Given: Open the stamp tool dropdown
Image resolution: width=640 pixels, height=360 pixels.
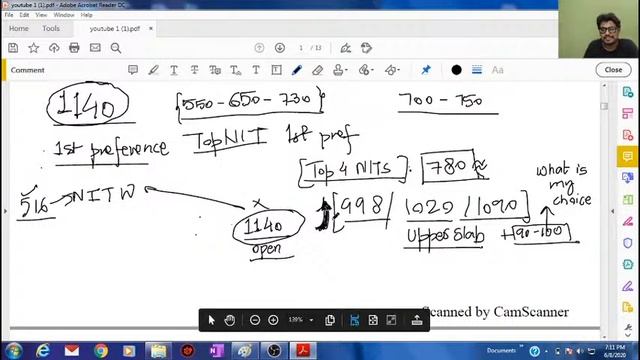Looking at the screenshot, I should click(x=340, y=70).
